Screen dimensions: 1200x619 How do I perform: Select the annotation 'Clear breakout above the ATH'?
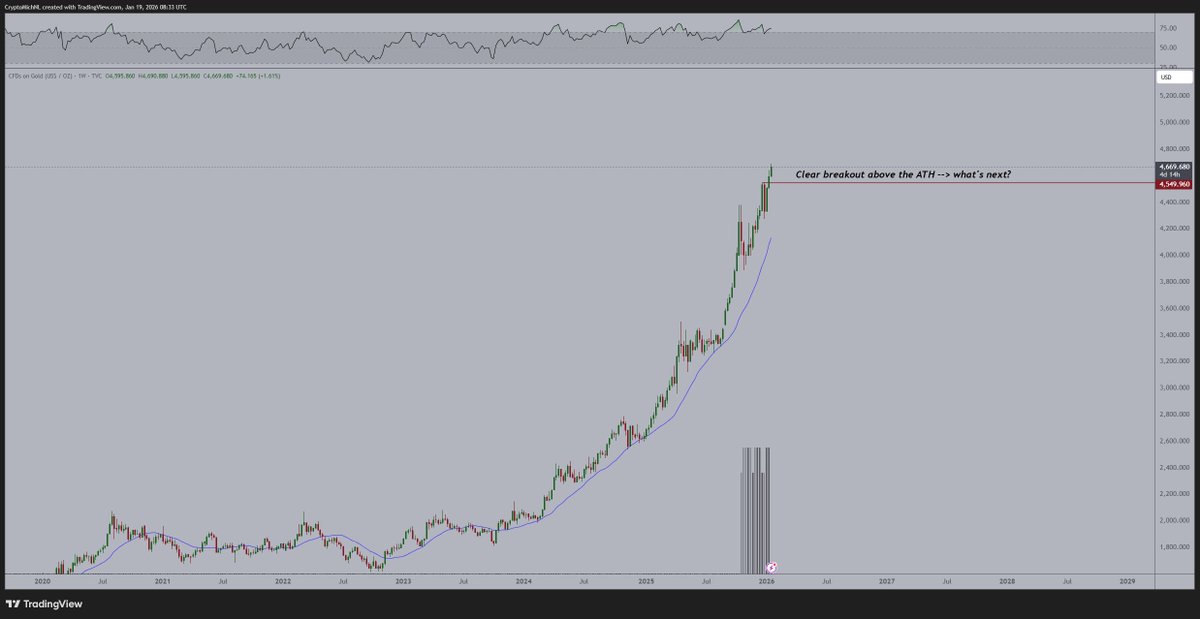click(902, 174)
